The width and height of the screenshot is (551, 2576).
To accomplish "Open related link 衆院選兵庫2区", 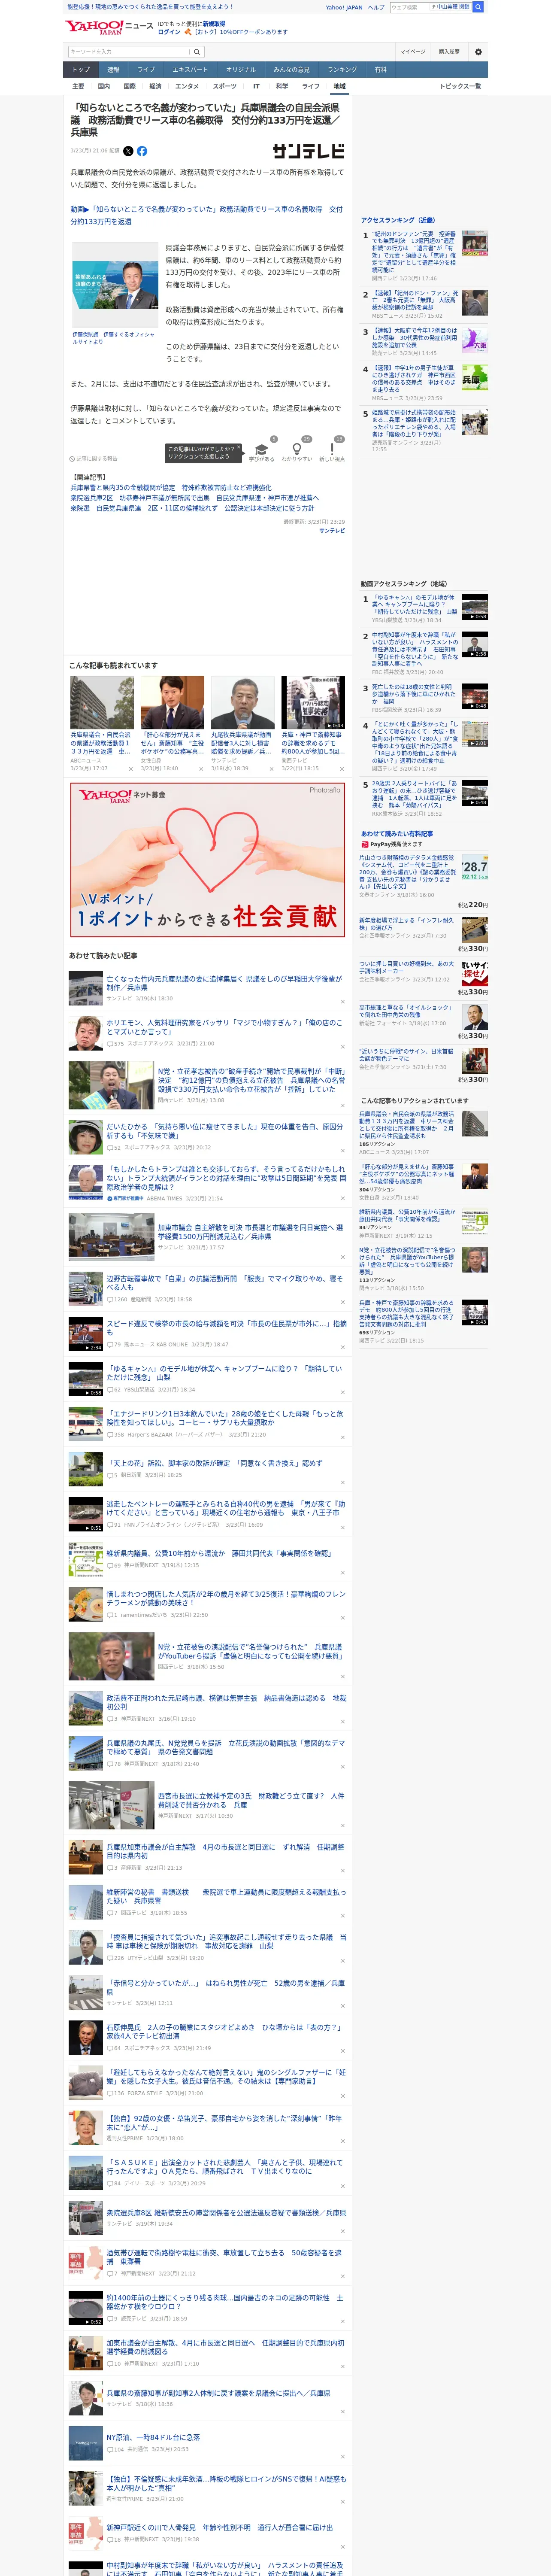I will (194, 498).
